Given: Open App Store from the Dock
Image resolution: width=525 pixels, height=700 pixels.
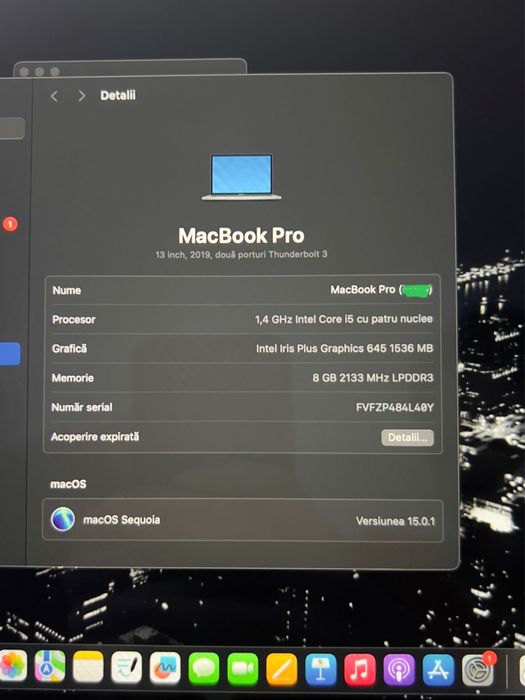Looking at the screenshot, I should coord(438,670).
